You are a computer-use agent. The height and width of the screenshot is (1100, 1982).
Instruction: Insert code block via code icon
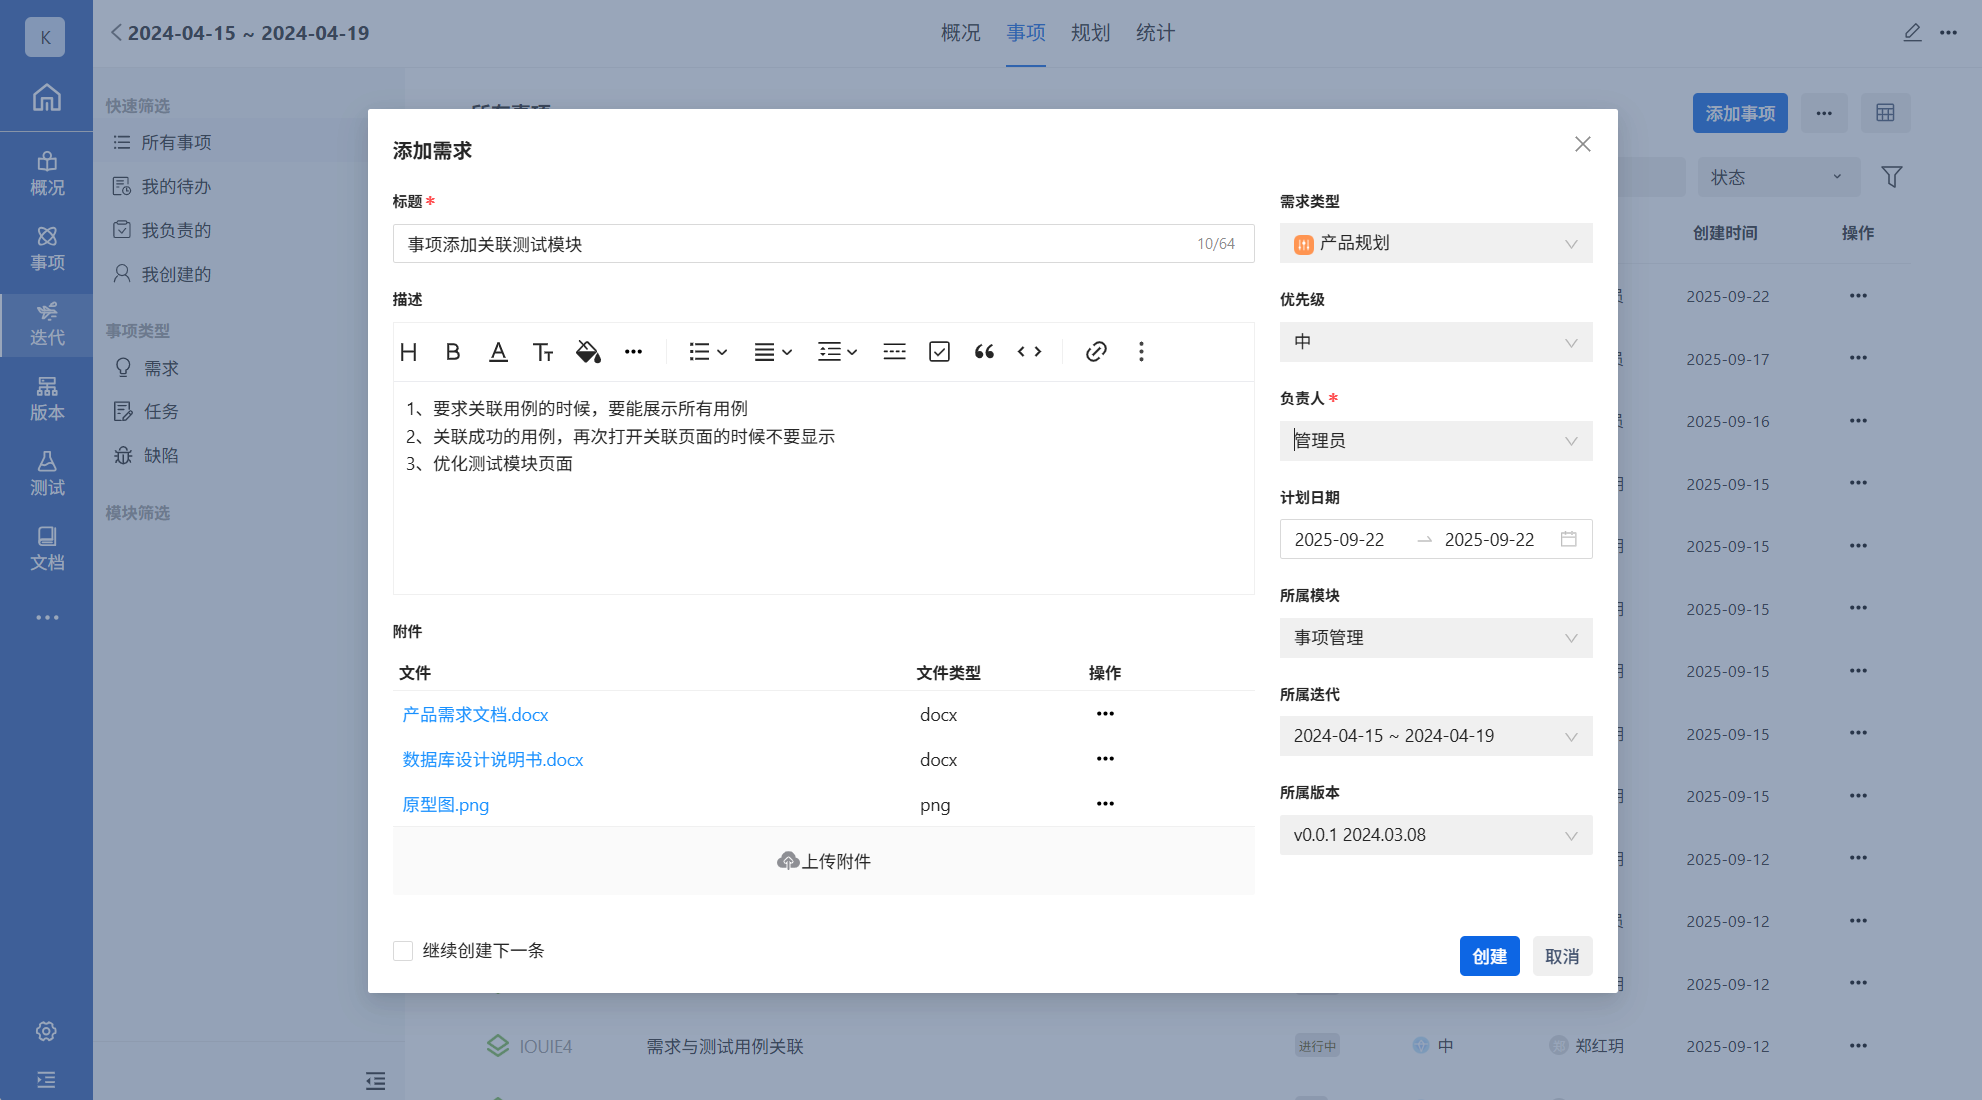tap(1029, 352)
